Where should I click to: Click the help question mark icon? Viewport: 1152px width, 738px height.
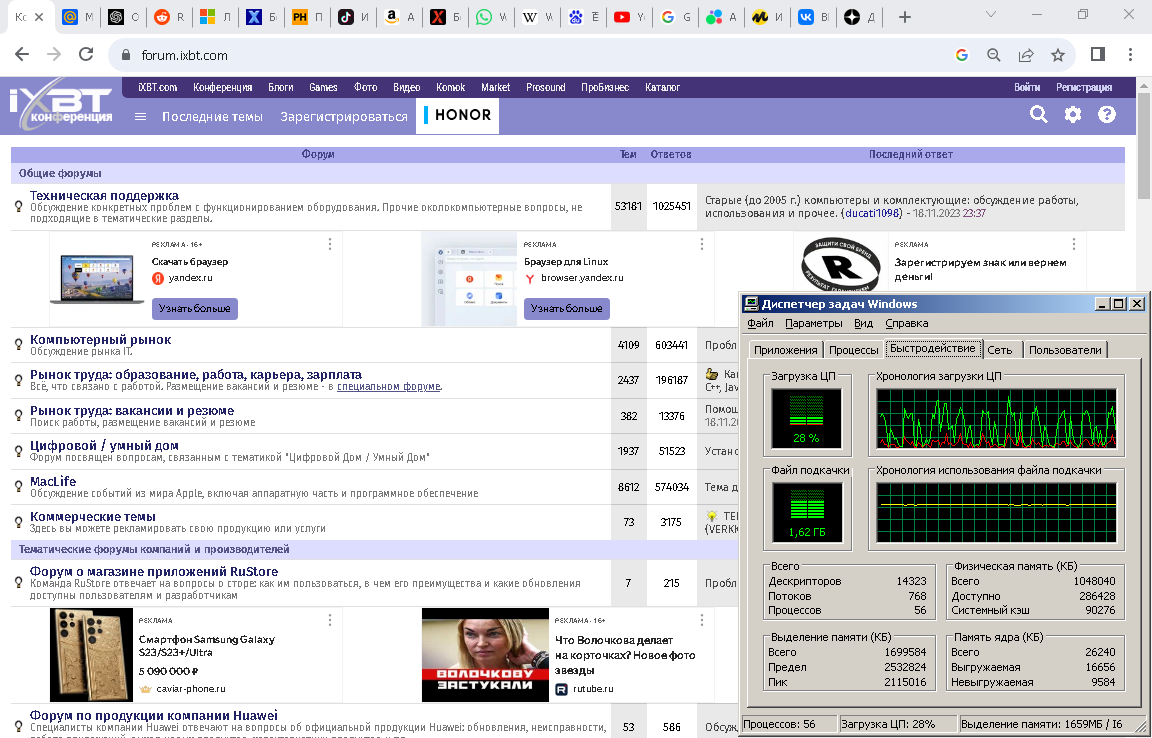coord(1107,115)
